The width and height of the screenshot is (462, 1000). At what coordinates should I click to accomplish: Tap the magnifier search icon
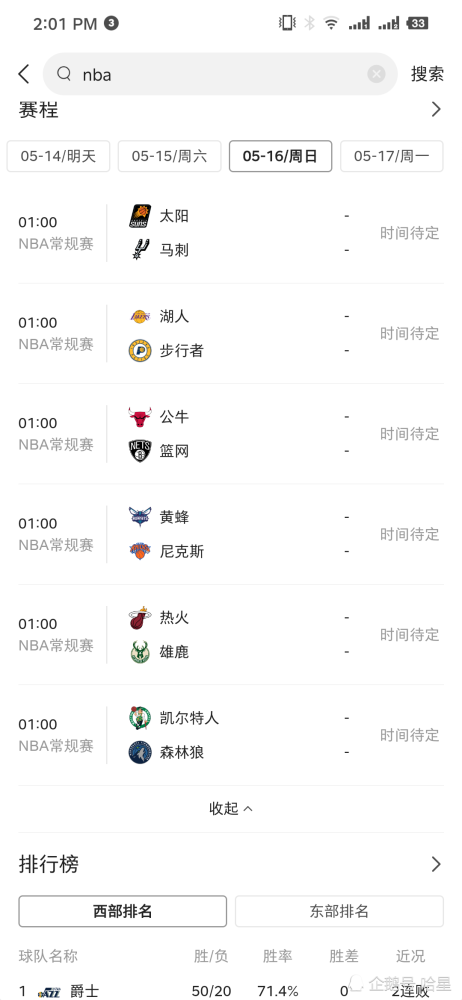click(x=64, y=74)
